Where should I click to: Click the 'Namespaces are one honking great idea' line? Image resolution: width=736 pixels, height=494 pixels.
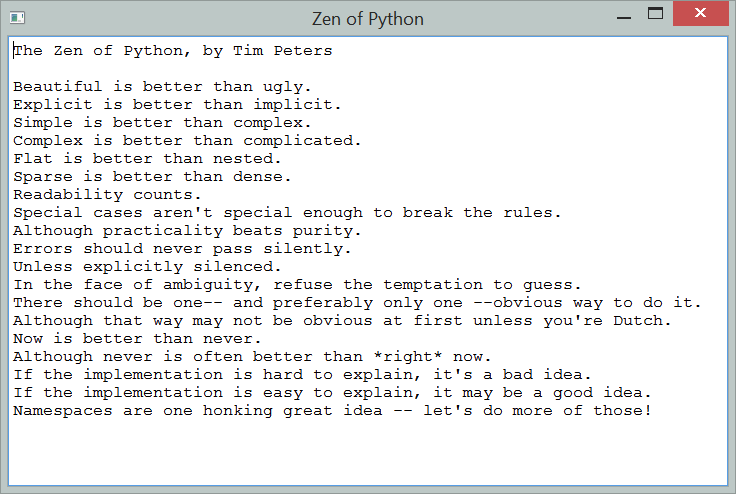coord(332,410)
